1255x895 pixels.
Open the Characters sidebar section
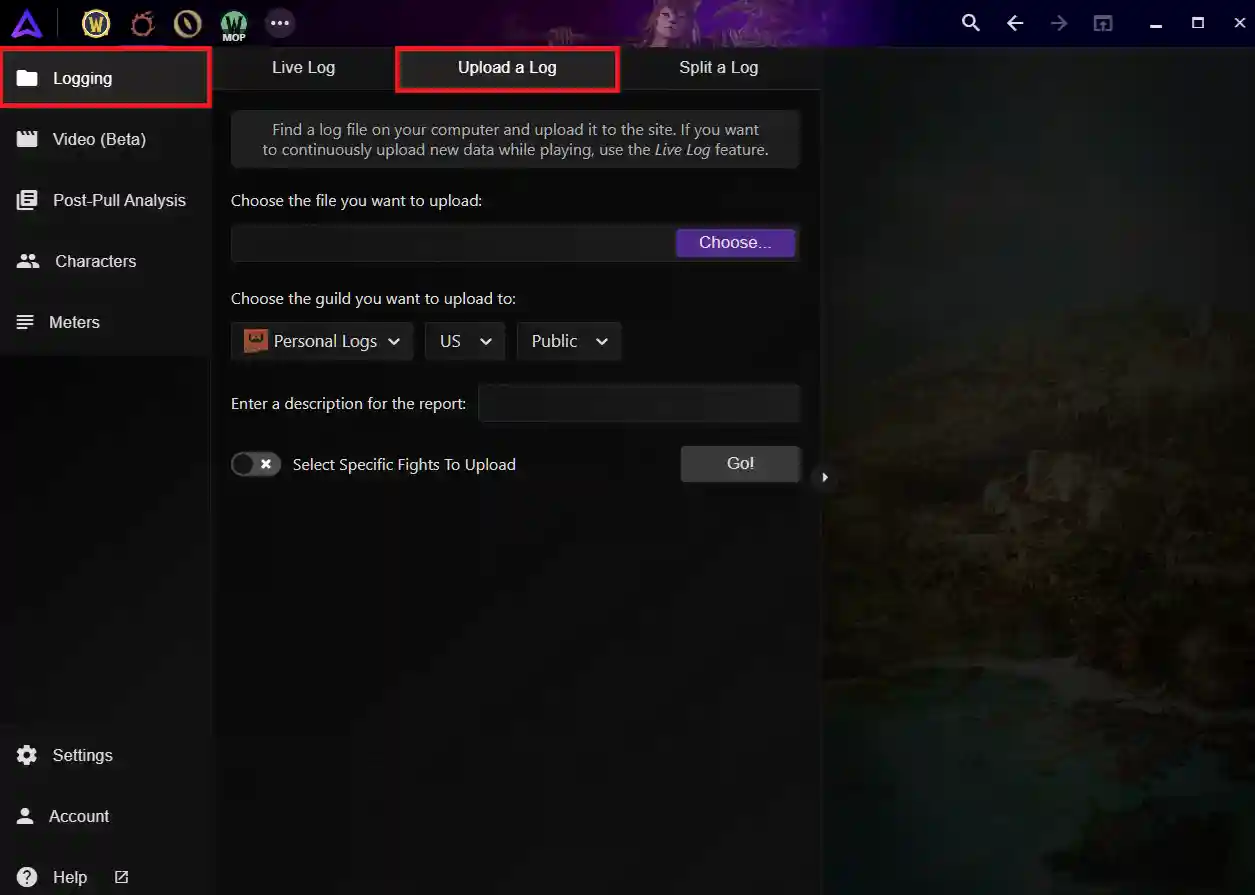point(95,261)
